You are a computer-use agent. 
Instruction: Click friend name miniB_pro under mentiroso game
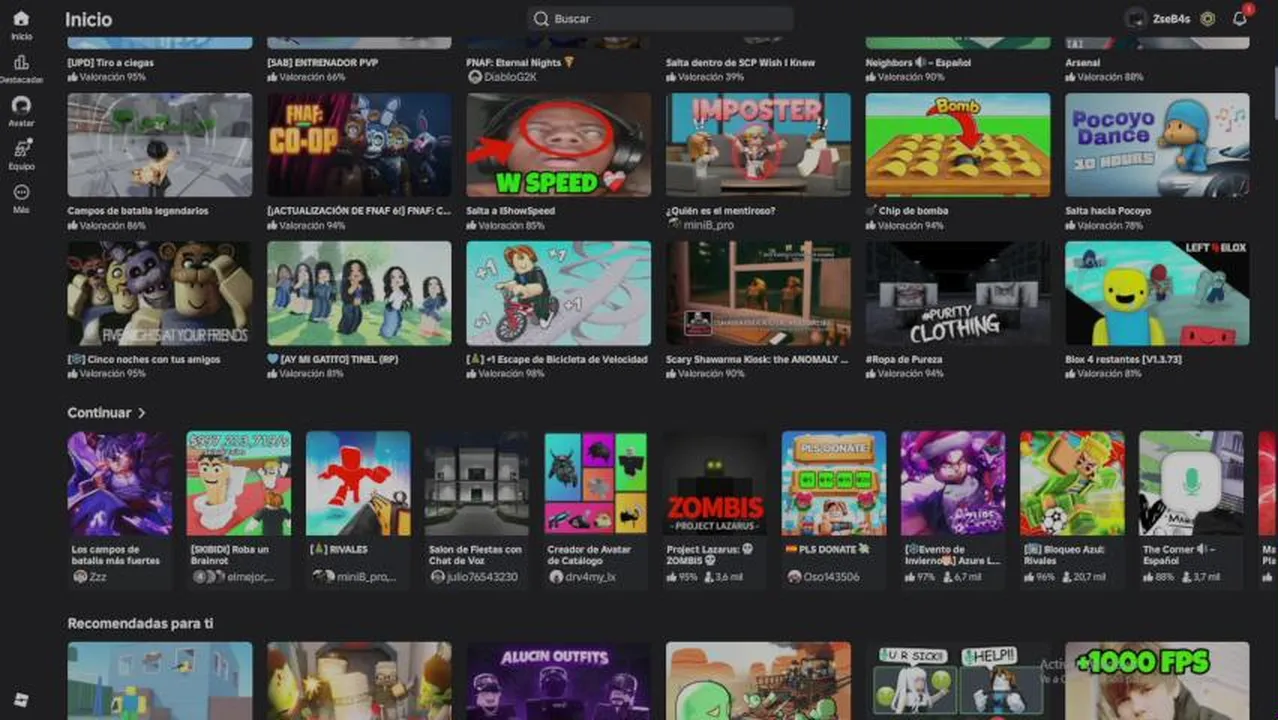click(x=709, y=225)
